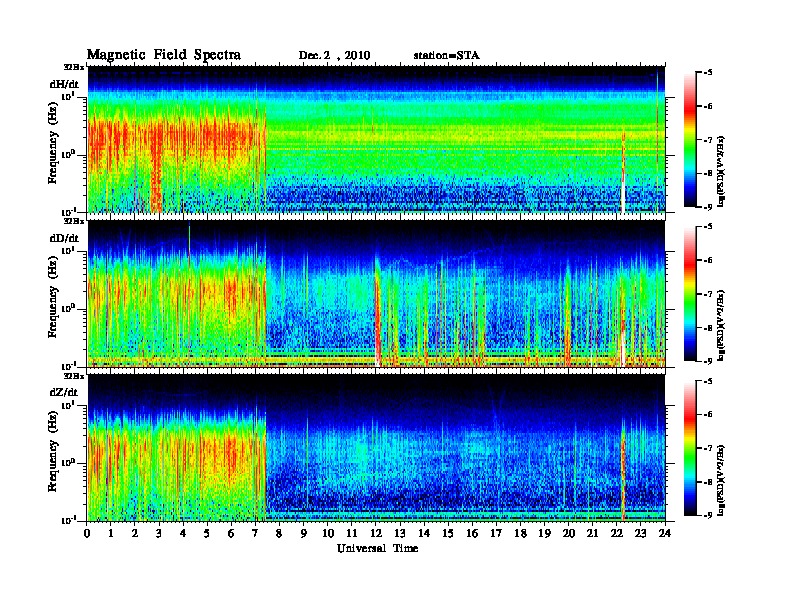Click hour "15" on Universal Time axis

tap(448, 533)
